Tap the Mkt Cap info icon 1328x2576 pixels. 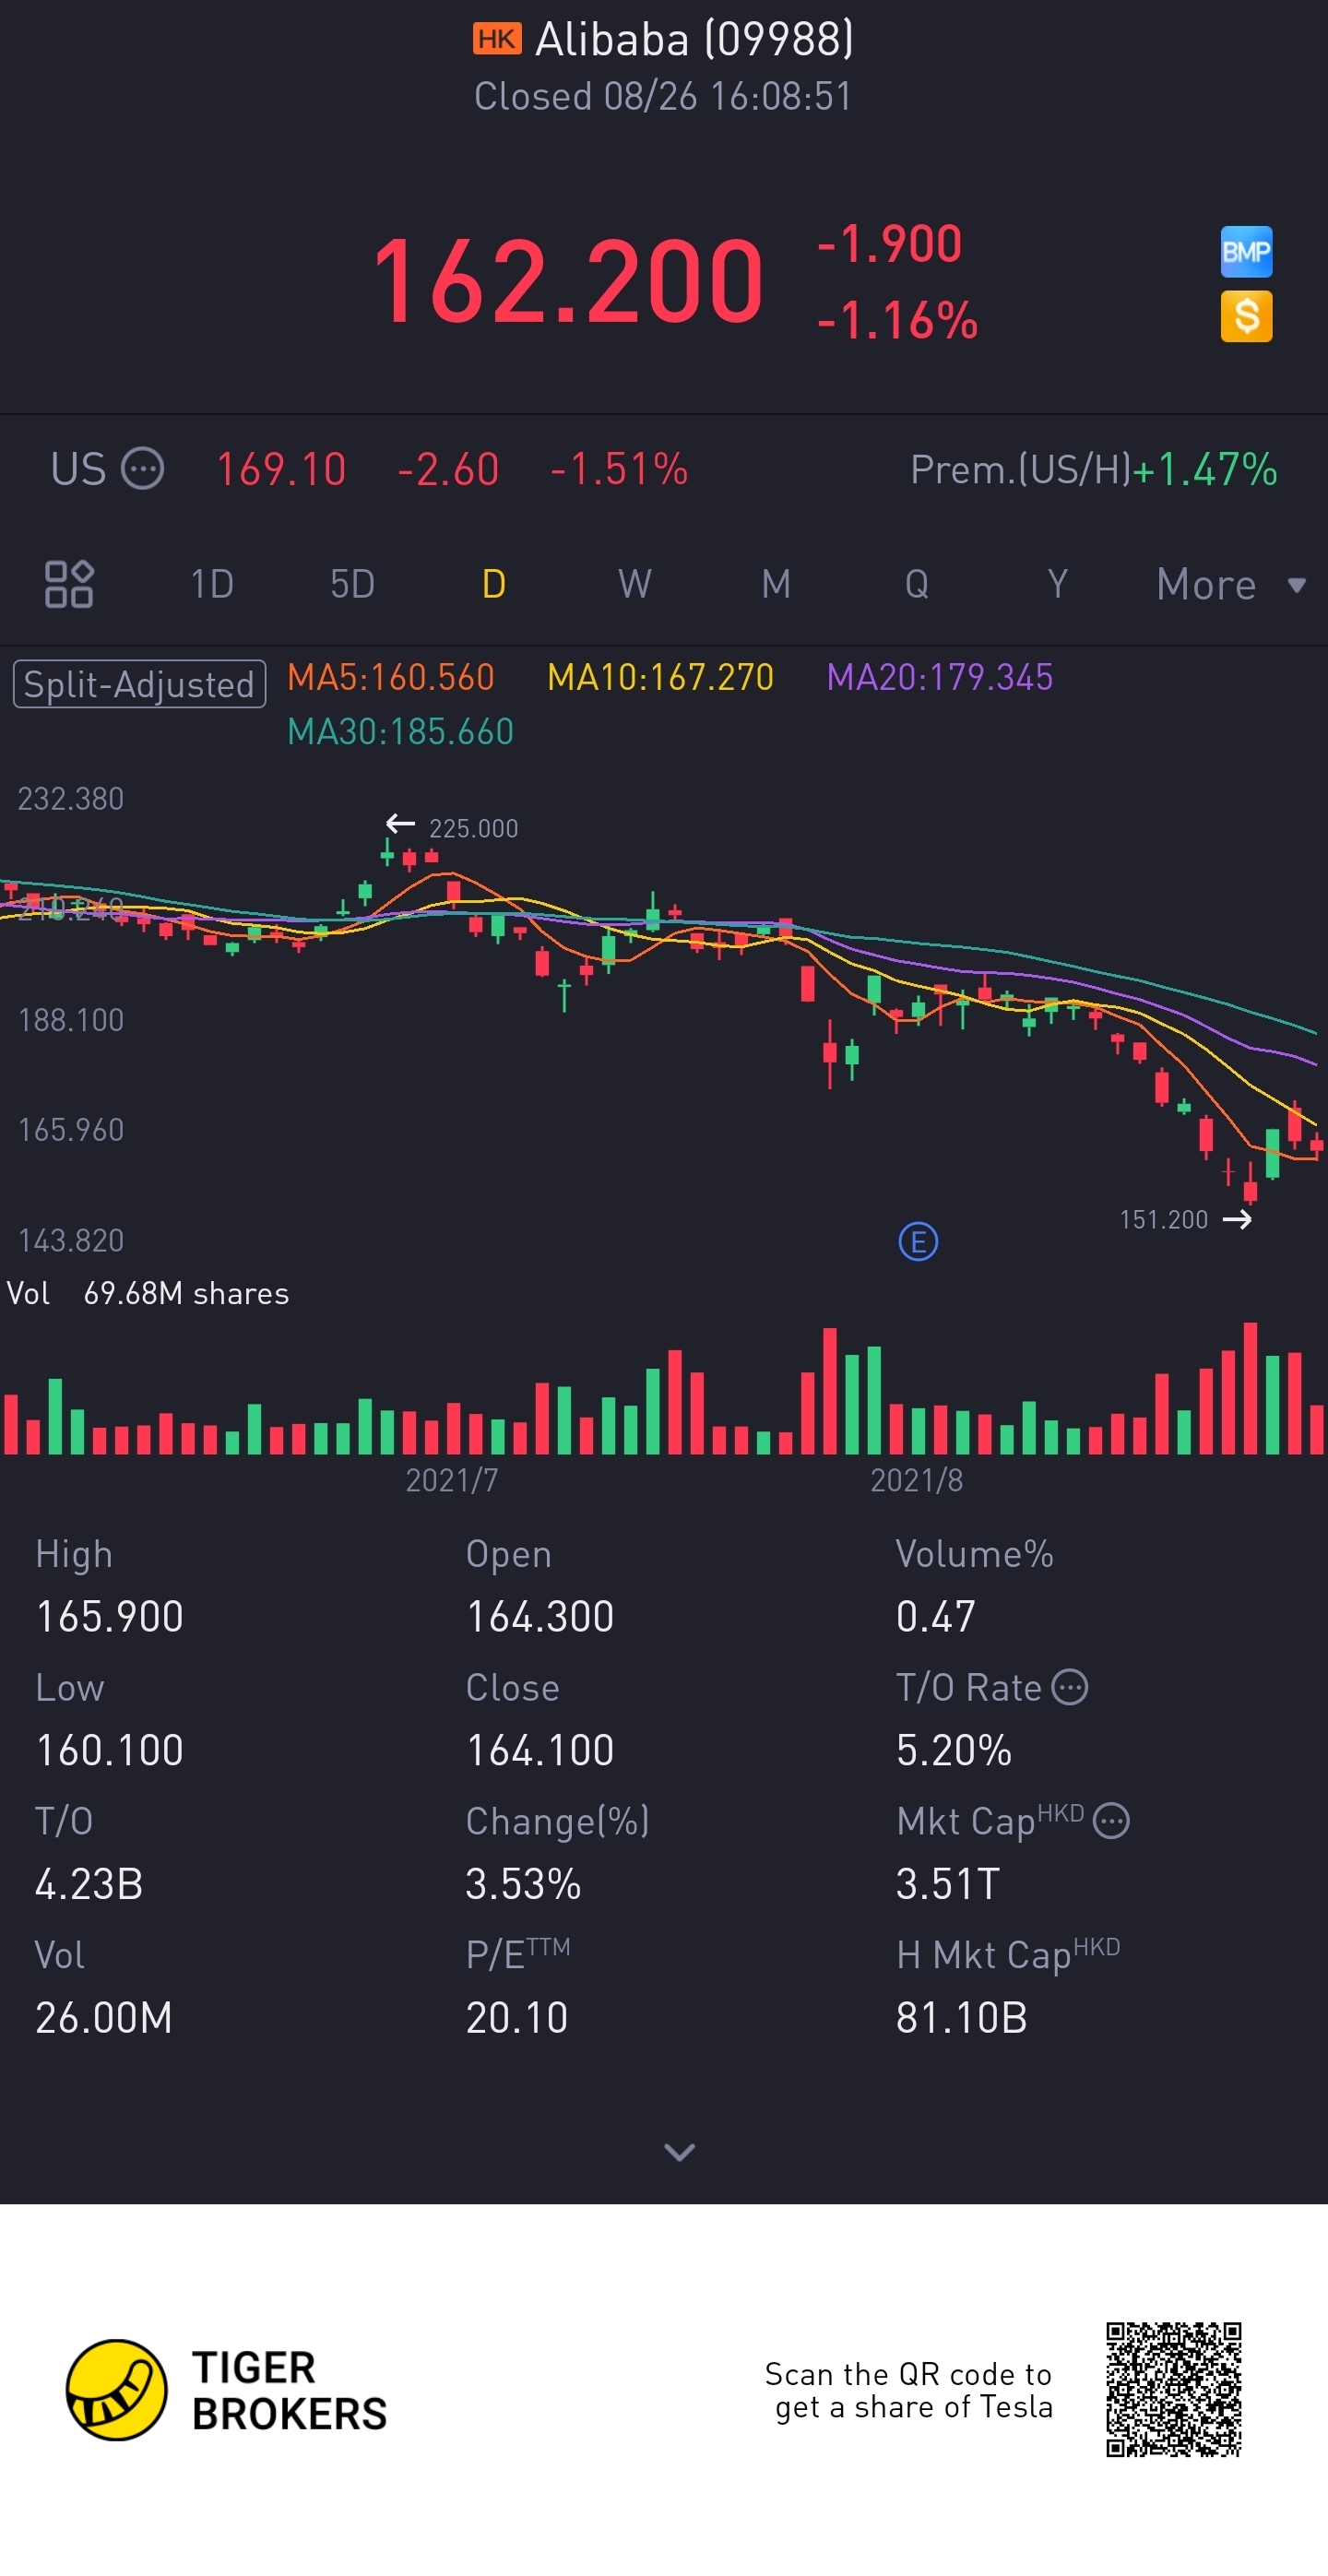tap(1111, 1821)
